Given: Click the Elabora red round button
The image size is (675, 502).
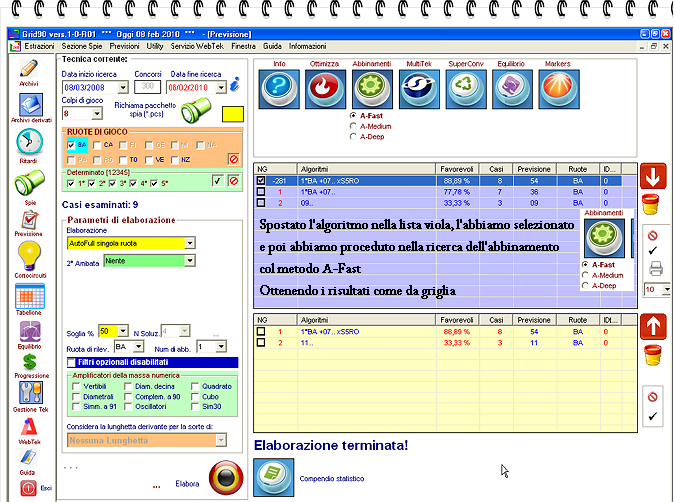Looking at the screenshot, I should pos(226,478).
